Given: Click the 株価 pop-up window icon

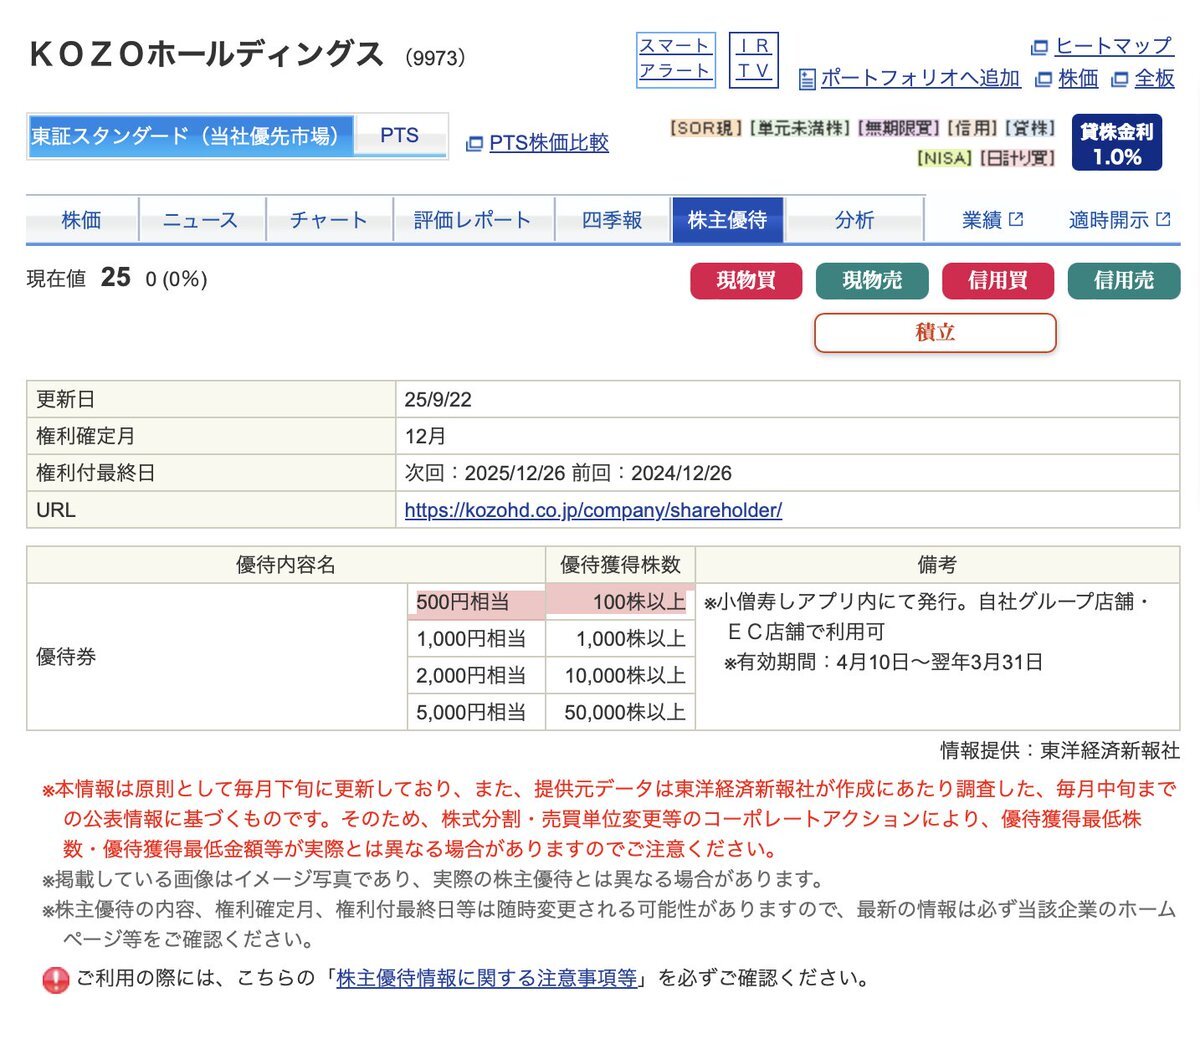Looking at the screenshot, I should (1043, 78).
